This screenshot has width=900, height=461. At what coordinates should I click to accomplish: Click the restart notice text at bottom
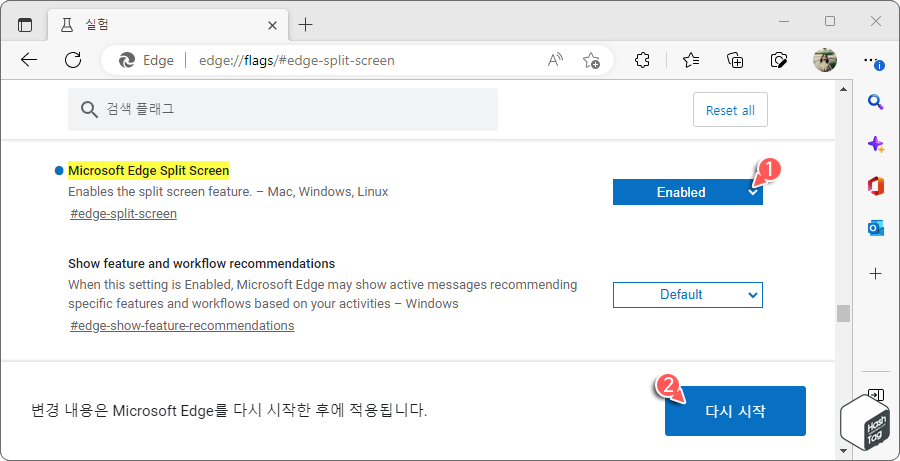[x=229, y=411]
